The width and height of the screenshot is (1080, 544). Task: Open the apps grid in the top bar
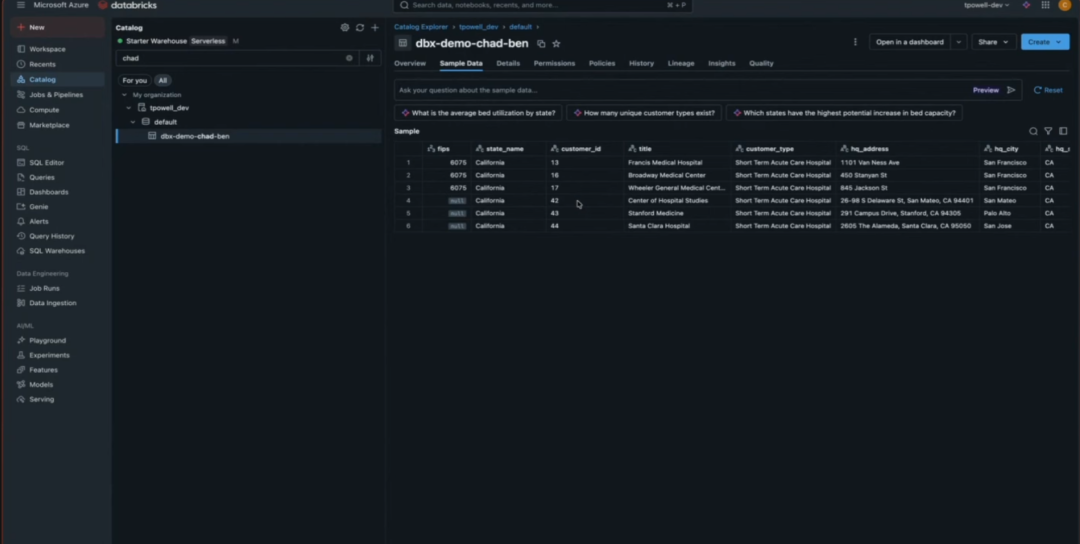click(x=1046, y=5)
